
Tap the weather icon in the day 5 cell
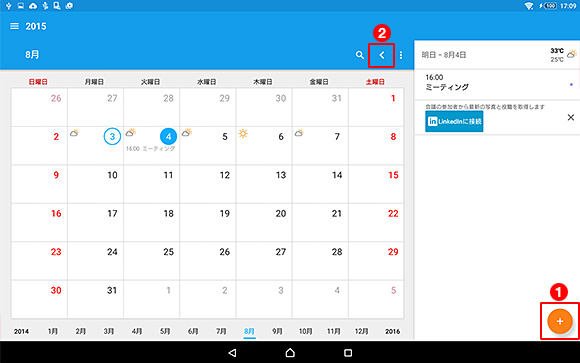point(187,132)
